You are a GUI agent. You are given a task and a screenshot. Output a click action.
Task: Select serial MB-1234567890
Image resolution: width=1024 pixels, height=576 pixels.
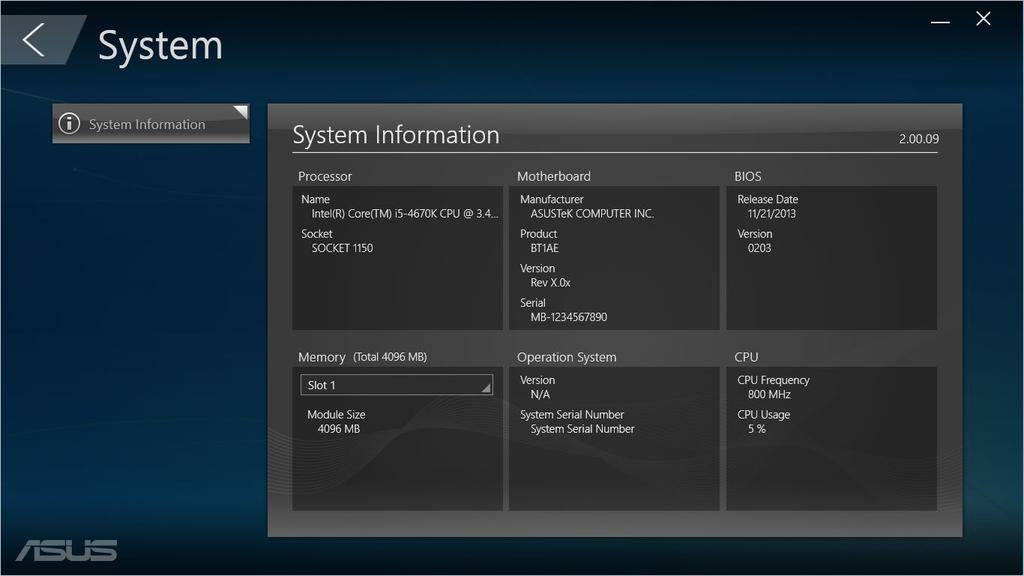pyautogui.click(x=569, y=317)
